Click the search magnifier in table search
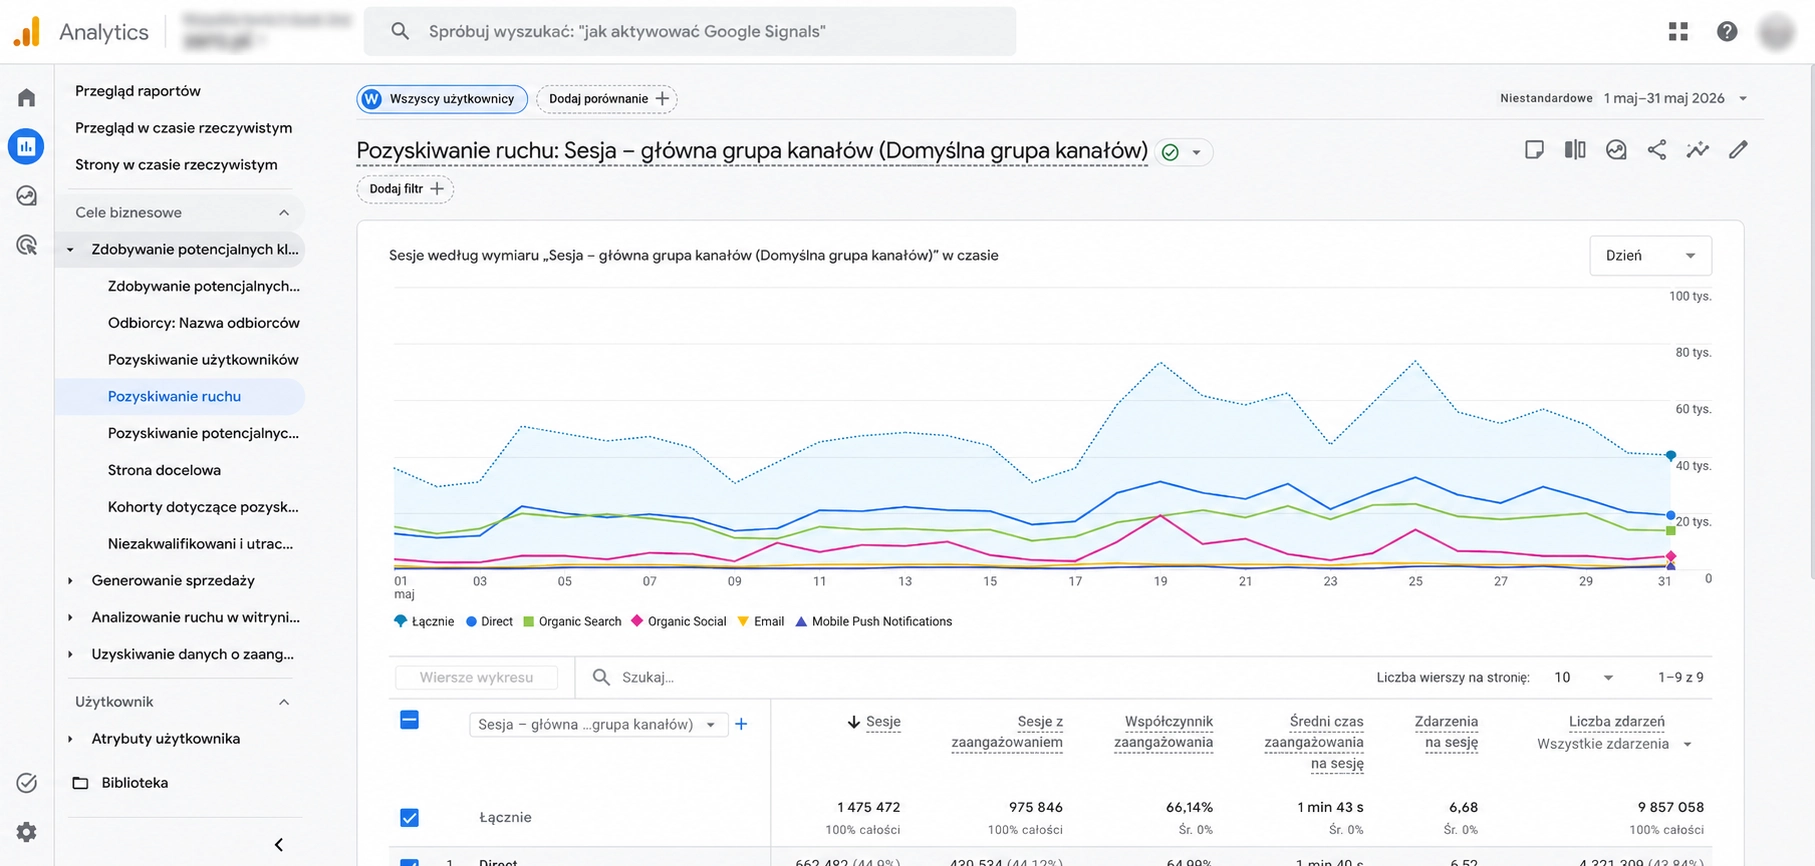Viewport: 1815px width, 866px height. pyautogui.click(x=601, y=677)
